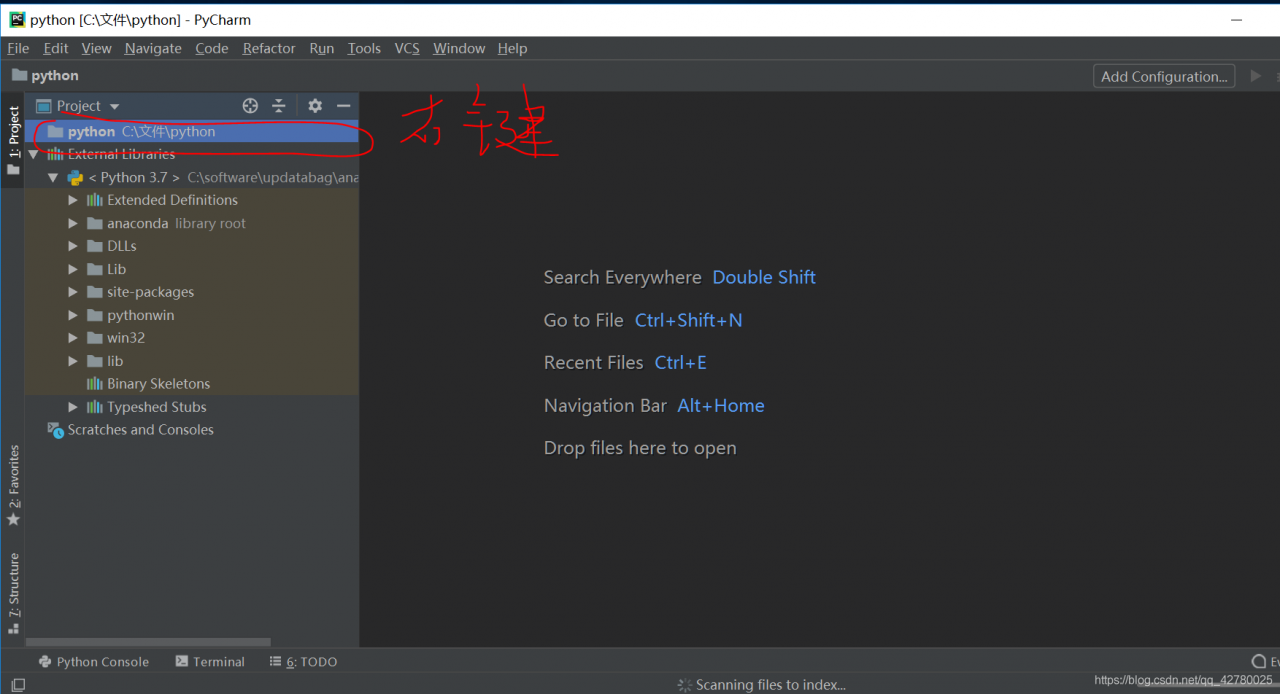The height and width of the screenshot is (694, 1280).
Task: Open the Tools menu
Action: [x=364, y=48]
